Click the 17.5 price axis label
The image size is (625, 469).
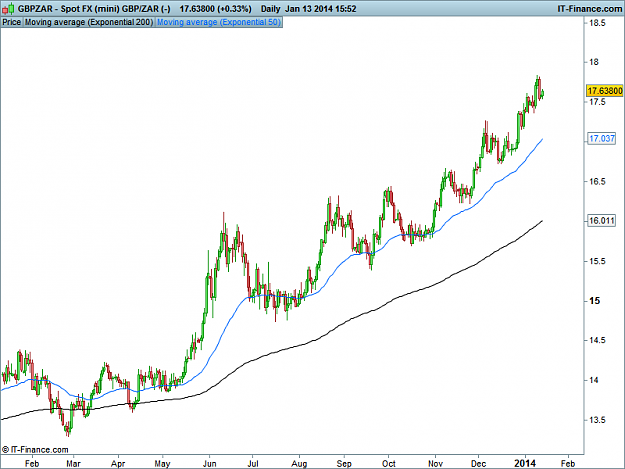pos(597,102)
